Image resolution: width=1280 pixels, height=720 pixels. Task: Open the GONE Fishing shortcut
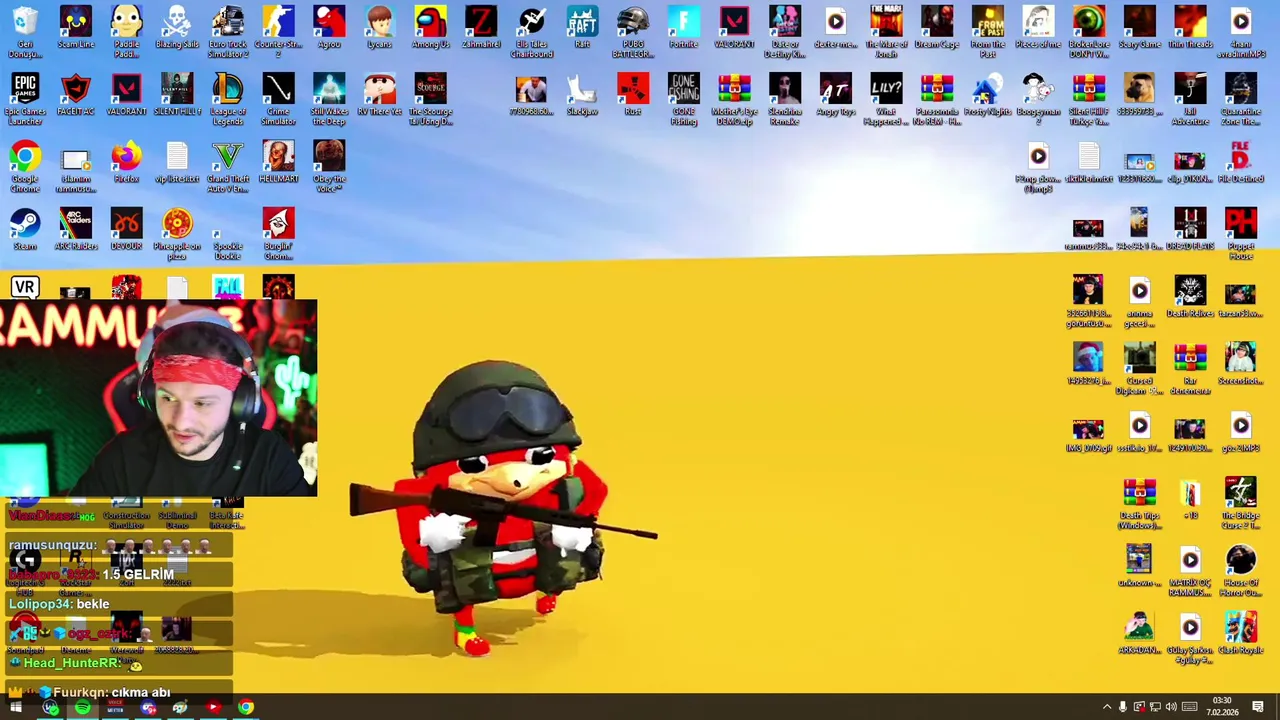[x=684, y=99]
